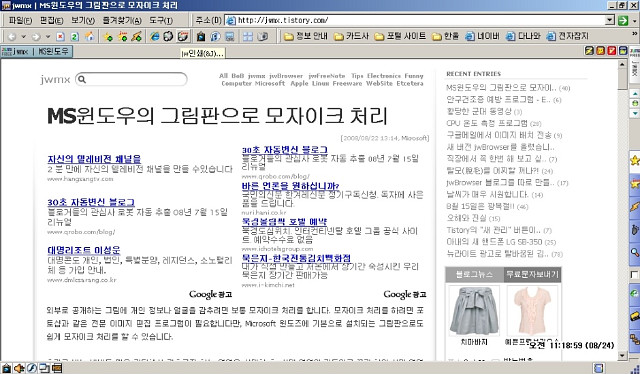
Task: Open the 정보 안내 links folder
Action: pos(306,36)
